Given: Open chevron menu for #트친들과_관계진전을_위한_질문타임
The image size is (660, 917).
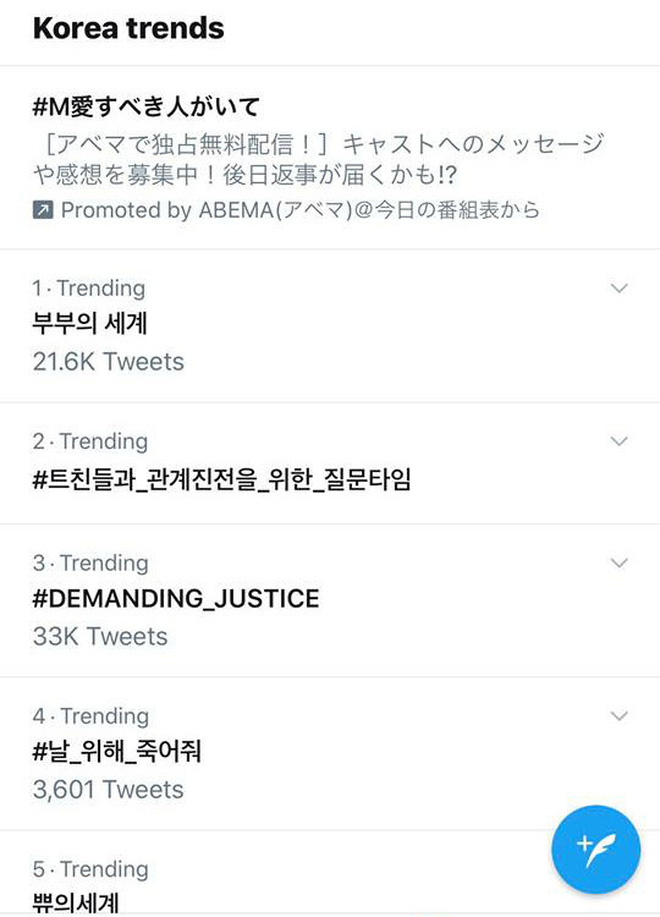Looking at the screenshot, I should tap(619, 442).
